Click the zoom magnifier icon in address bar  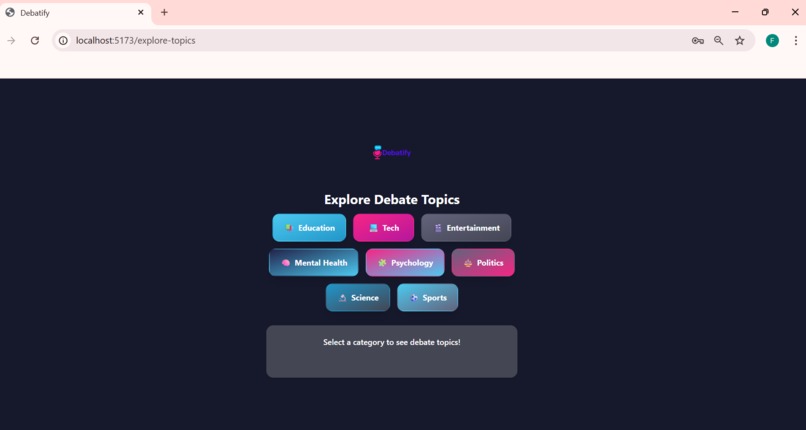coord(719,41)
